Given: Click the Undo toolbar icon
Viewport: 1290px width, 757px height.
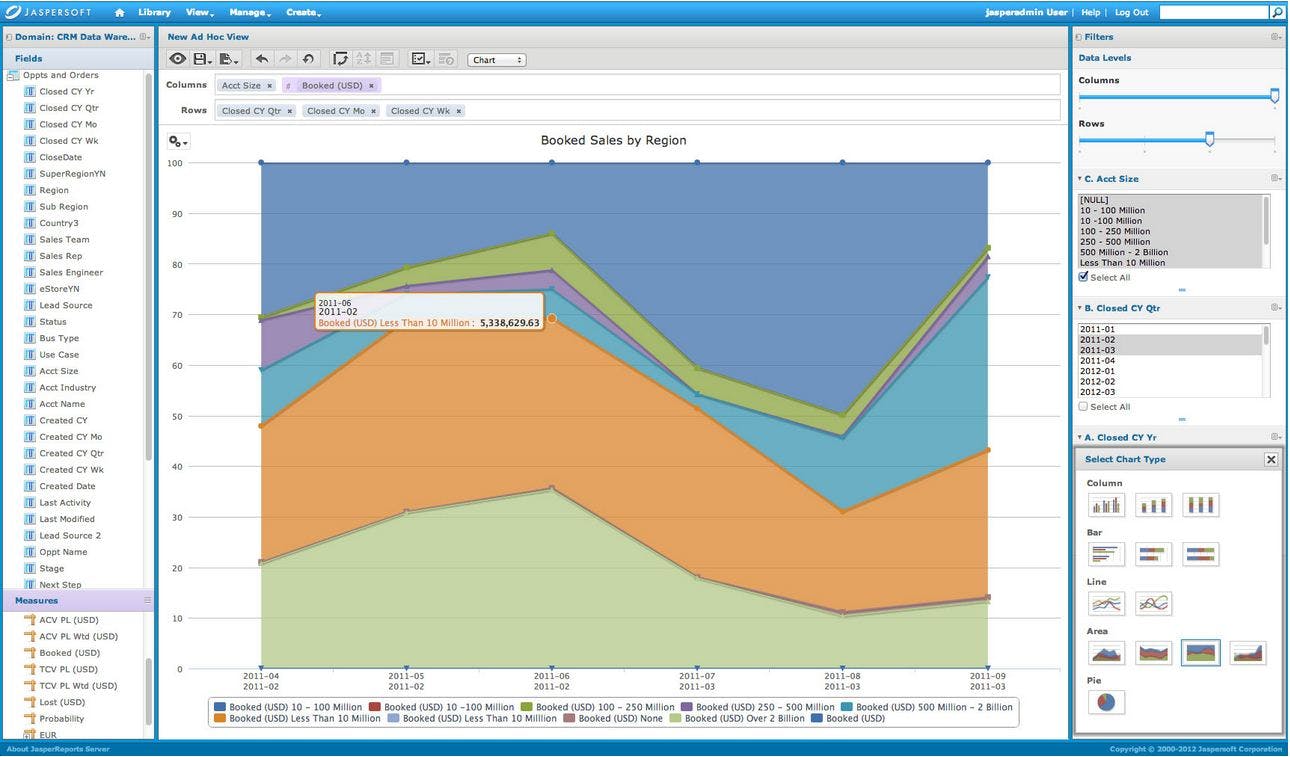Looking at the screenshot, I should (261, 59).
